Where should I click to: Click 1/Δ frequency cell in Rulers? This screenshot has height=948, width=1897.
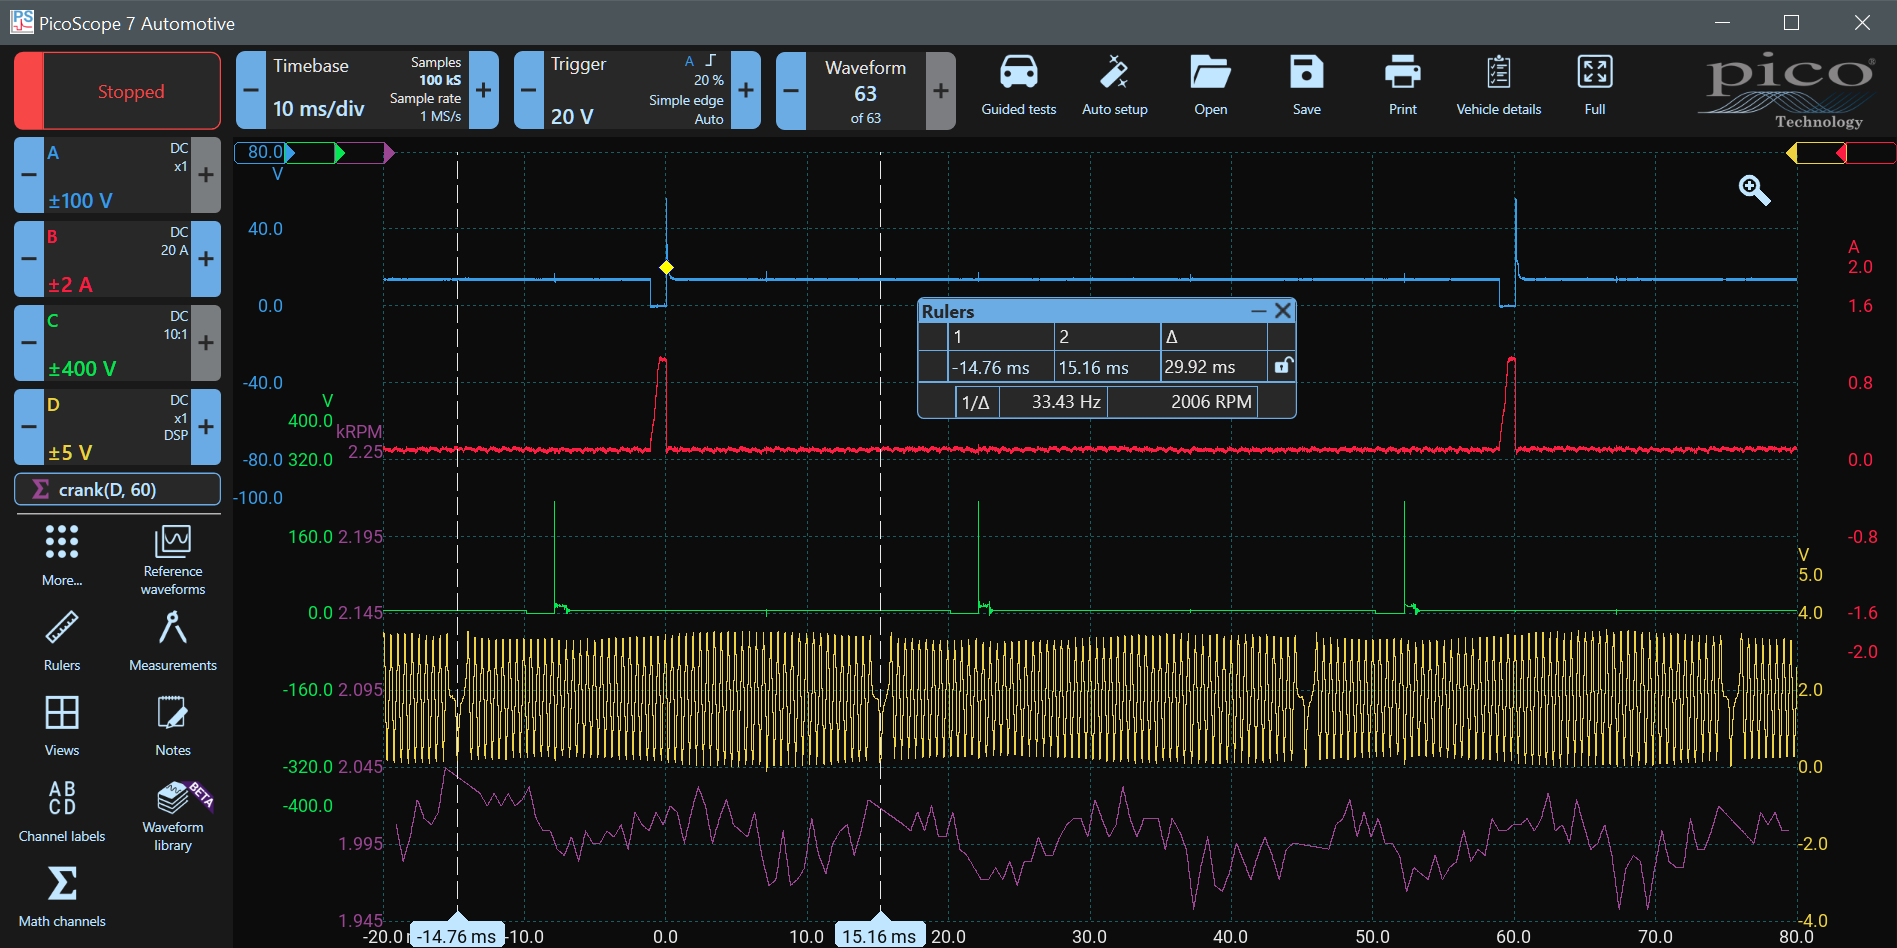click(x=975, y=402)
